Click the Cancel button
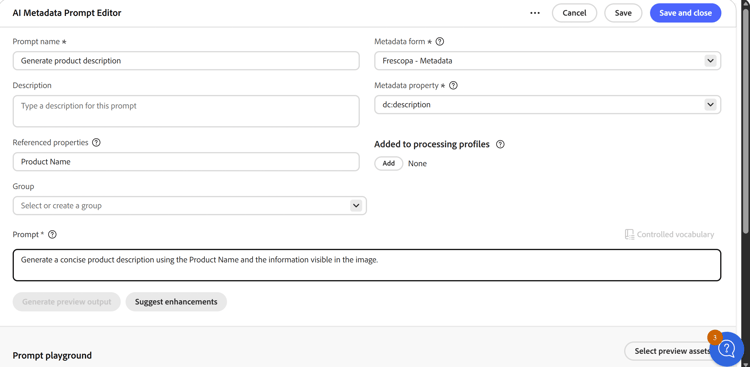The width and height of the screenshot is (750, 367). pos(574,13)
